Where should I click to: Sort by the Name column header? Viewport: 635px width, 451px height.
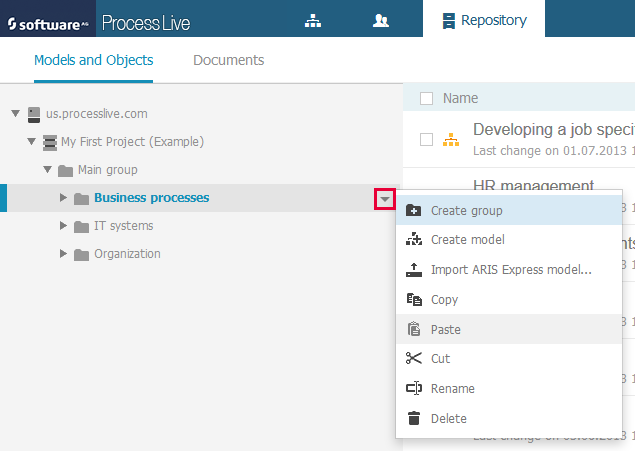(460, 98)
